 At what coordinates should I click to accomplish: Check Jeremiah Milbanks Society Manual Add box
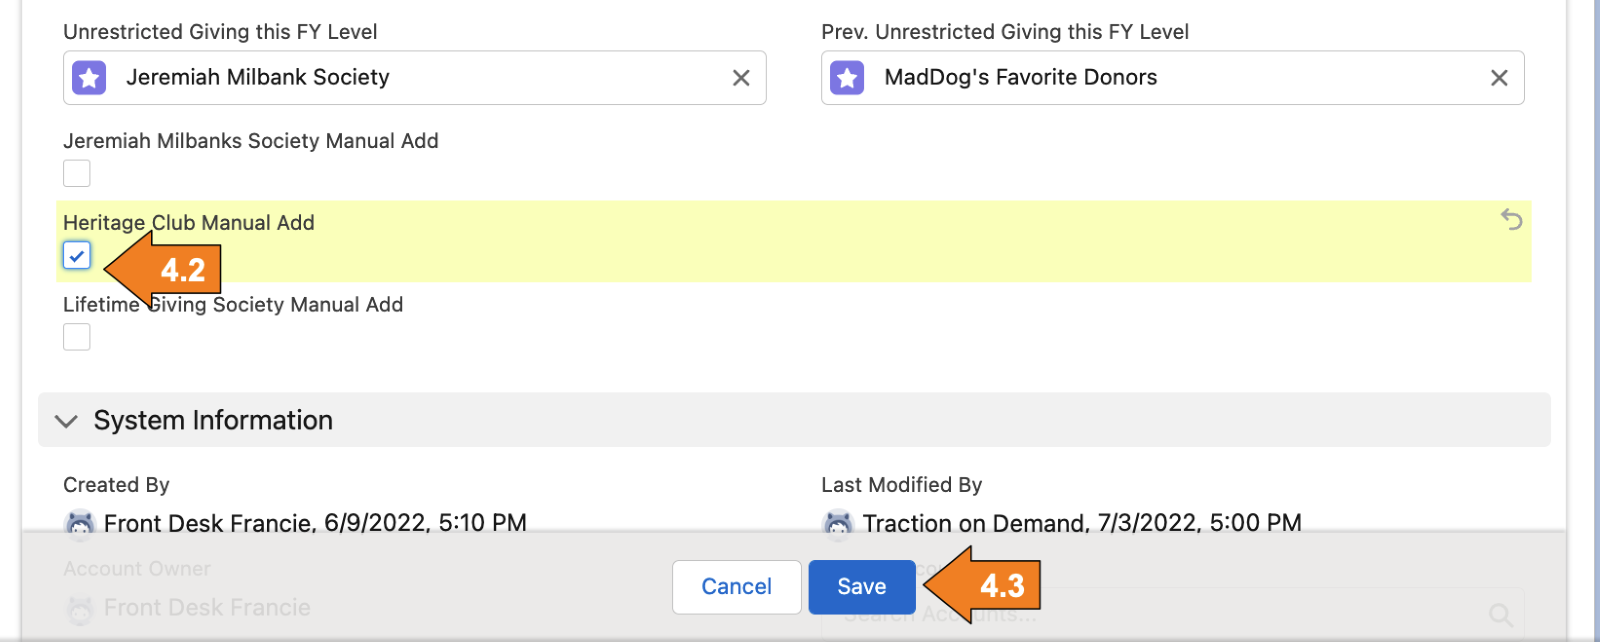click(77, 174)
